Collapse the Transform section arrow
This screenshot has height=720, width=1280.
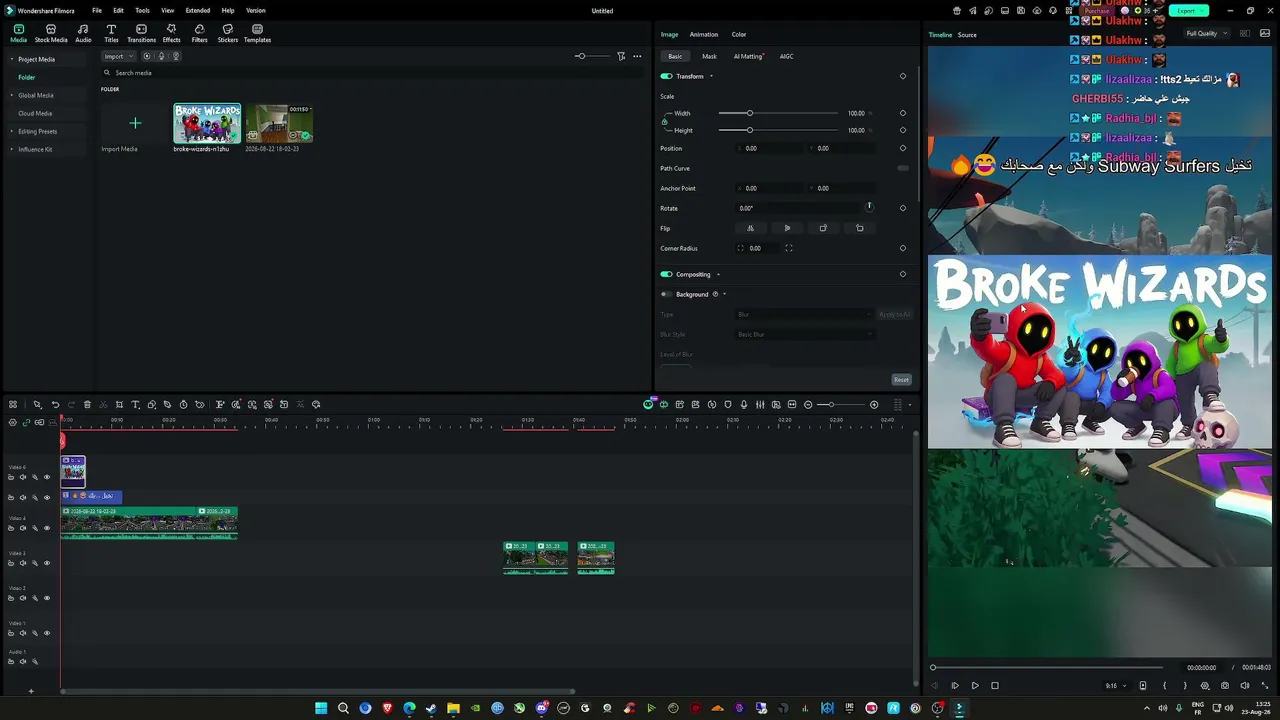tap(711, 76)
